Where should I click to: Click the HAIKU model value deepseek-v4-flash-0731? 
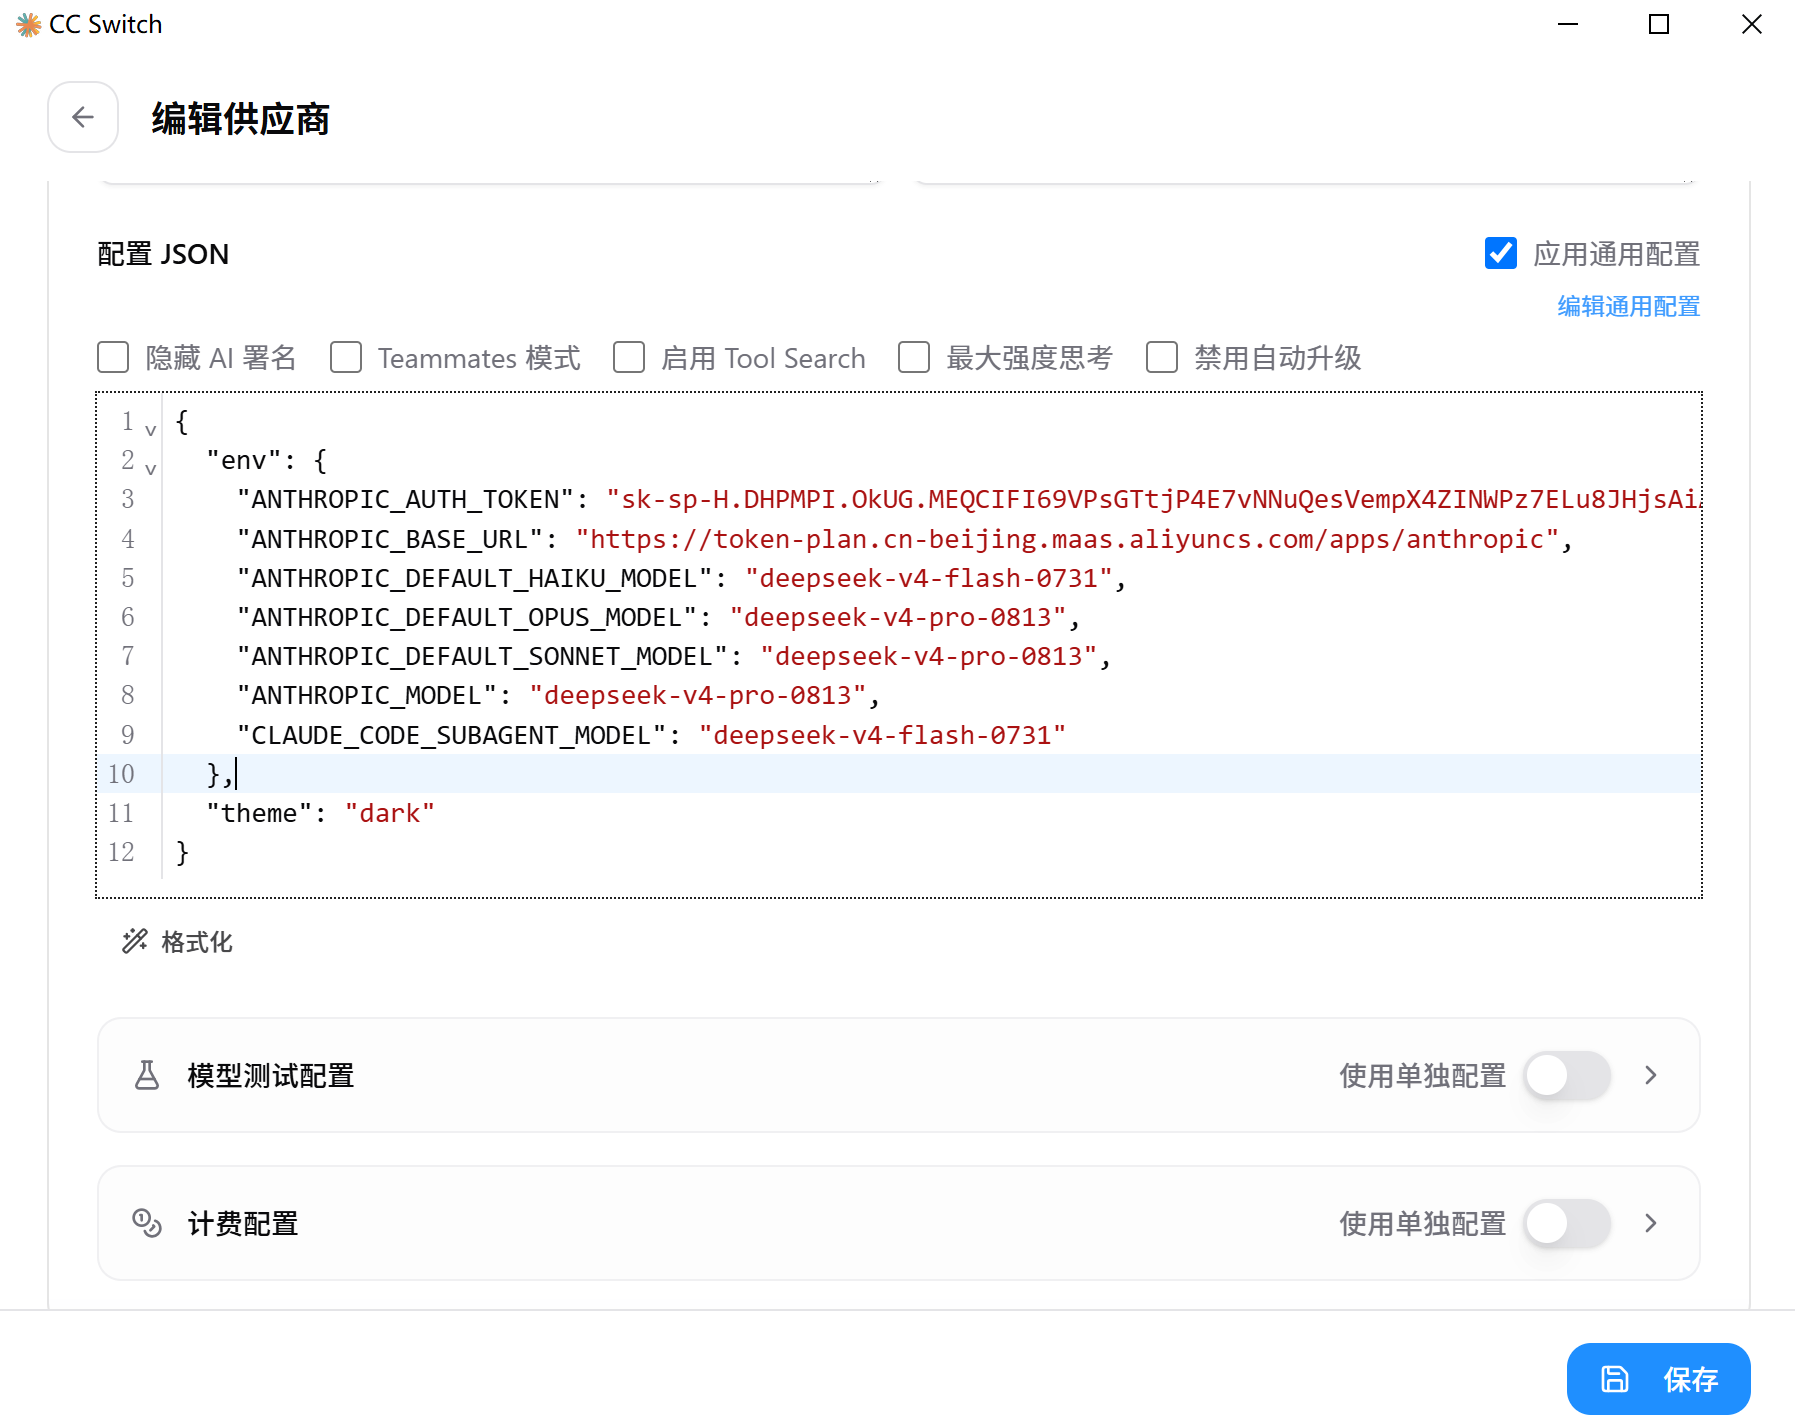coord(929,578)
